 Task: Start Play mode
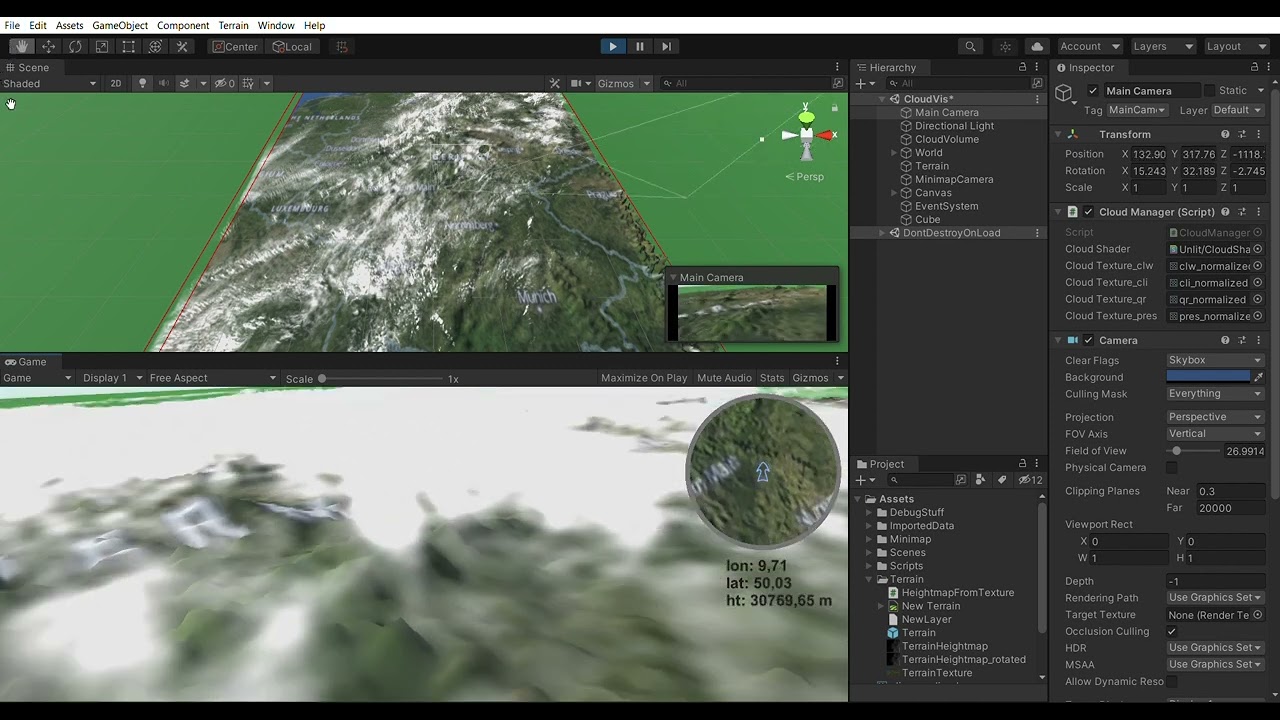click(613, 46)
